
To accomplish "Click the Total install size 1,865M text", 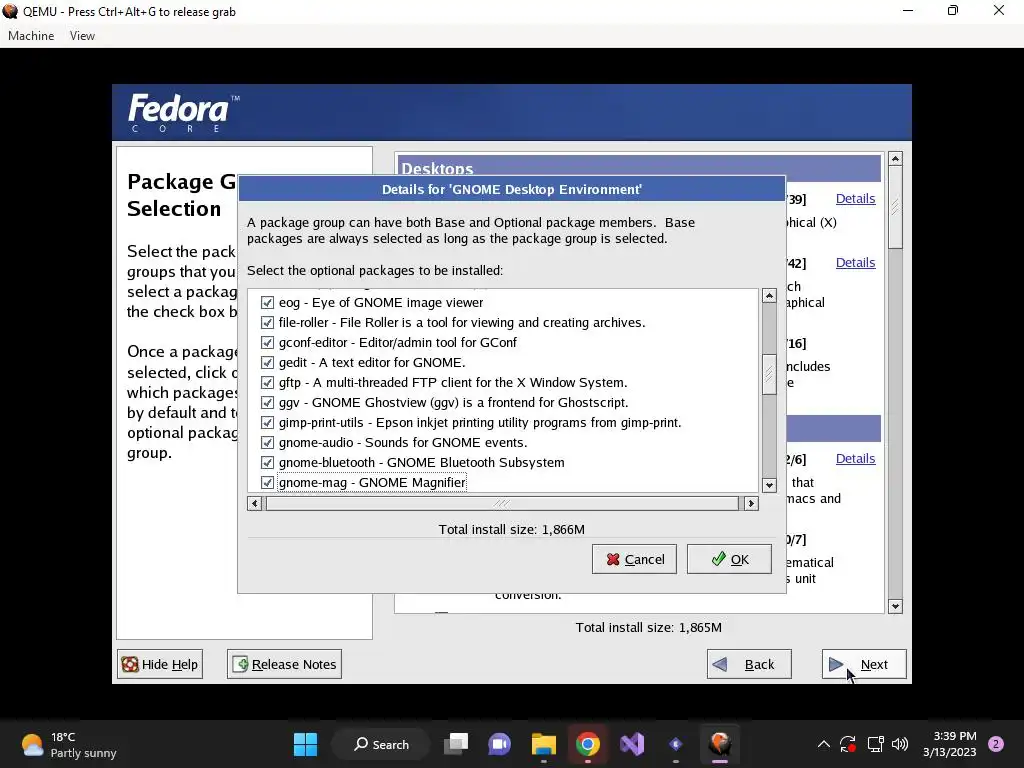I will tap(648, 628).
